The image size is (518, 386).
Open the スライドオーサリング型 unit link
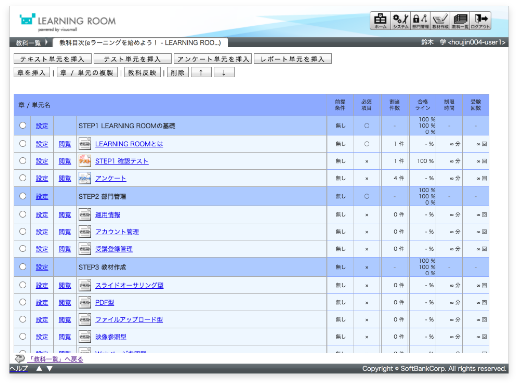coord(129,285)
